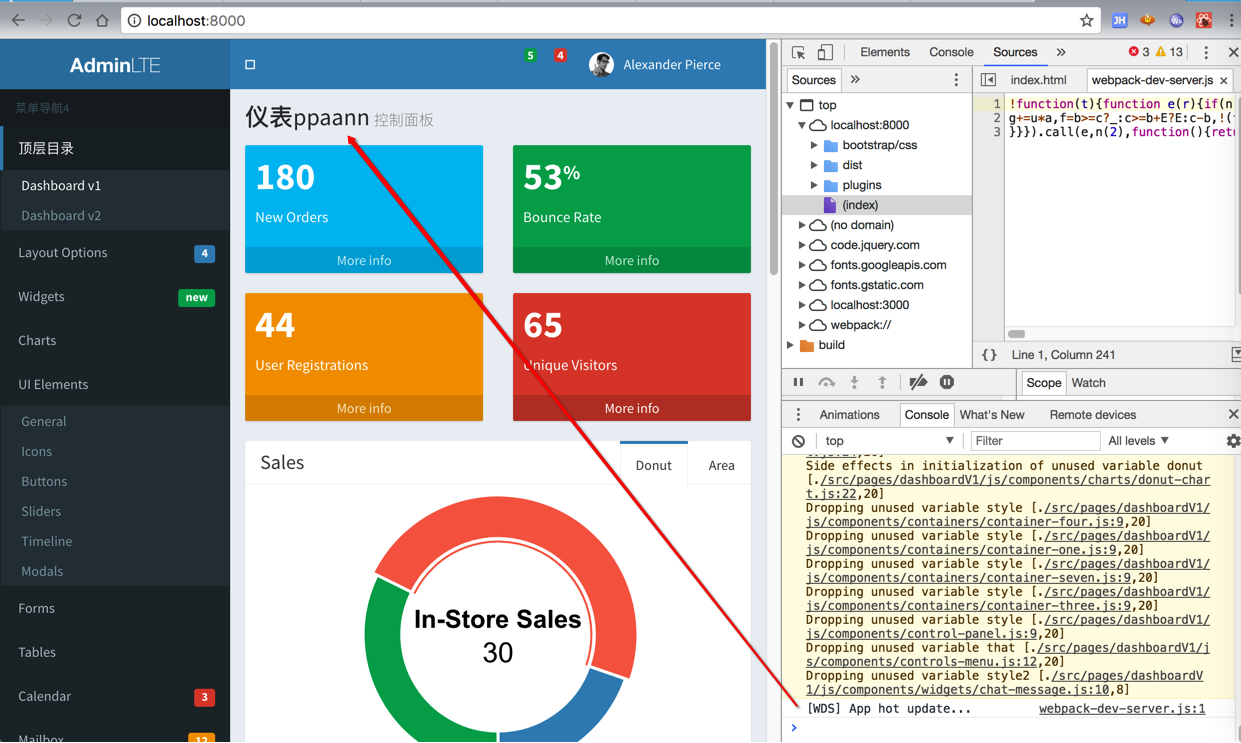Pause script execution in the debugger
1241x743 pixels.
click(798, 383)
